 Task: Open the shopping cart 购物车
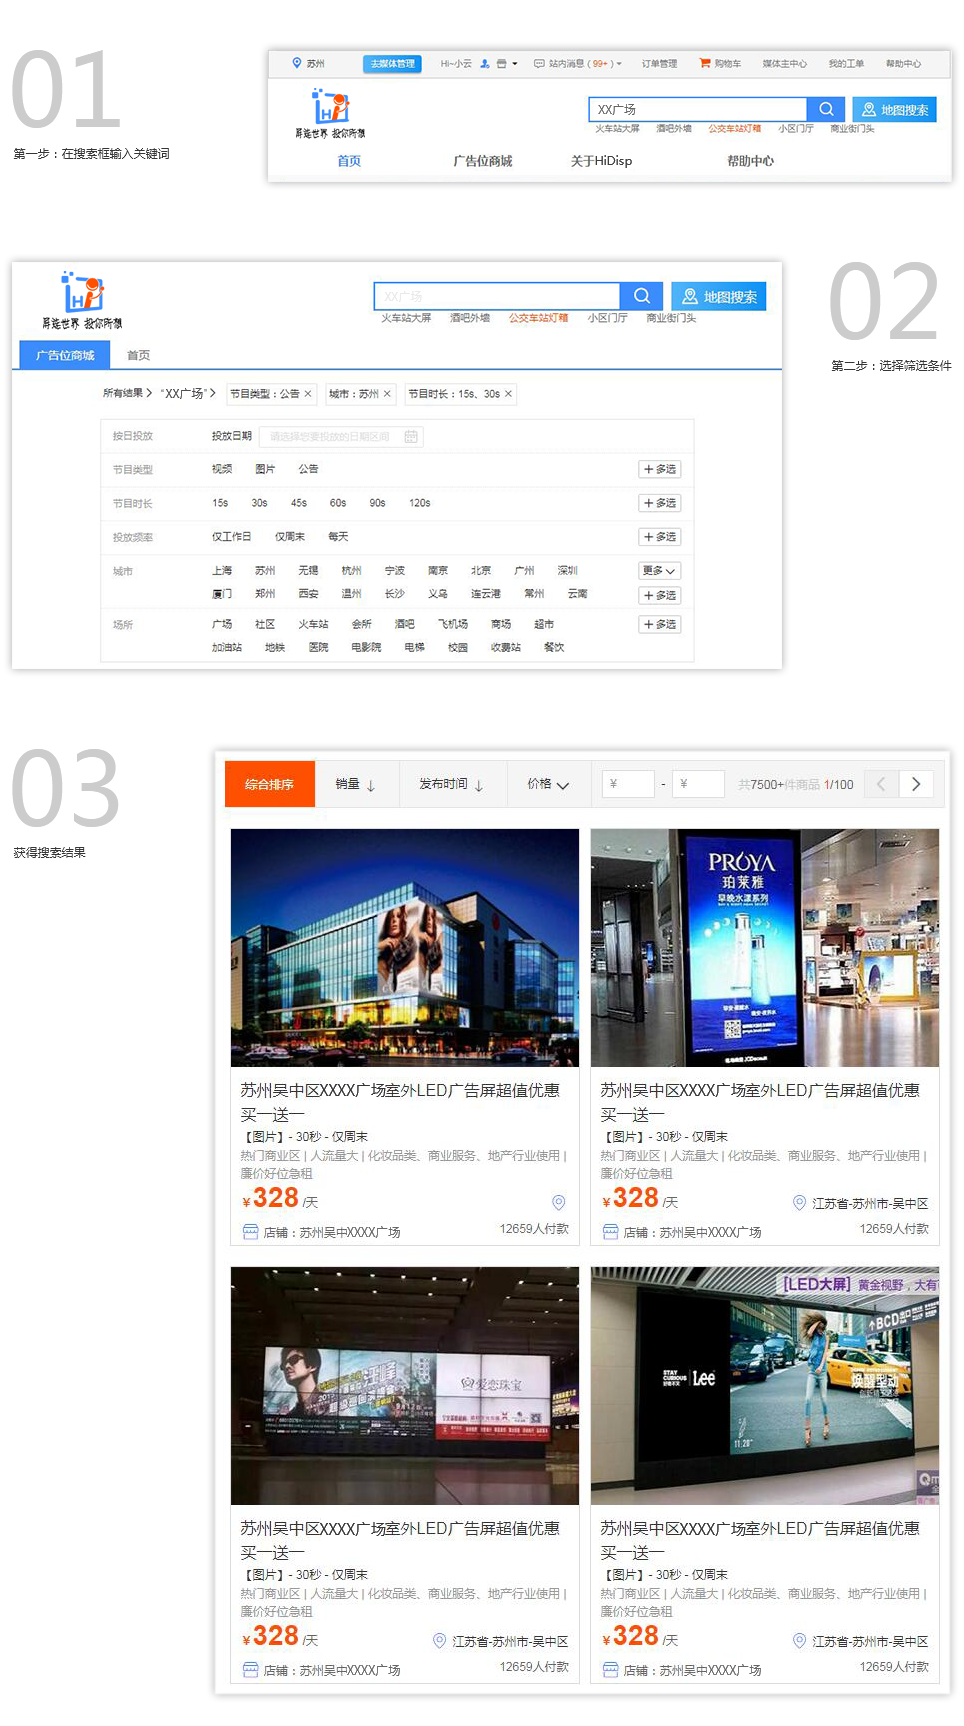point(720,63)
